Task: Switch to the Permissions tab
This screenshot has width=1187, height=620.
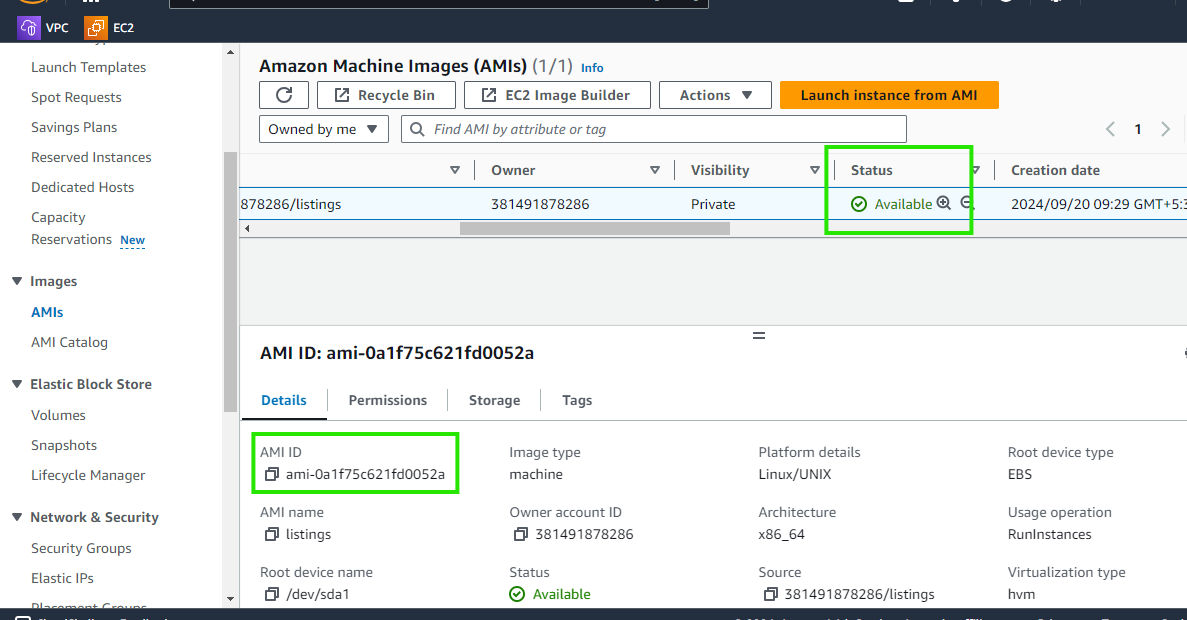Action: 387,400
